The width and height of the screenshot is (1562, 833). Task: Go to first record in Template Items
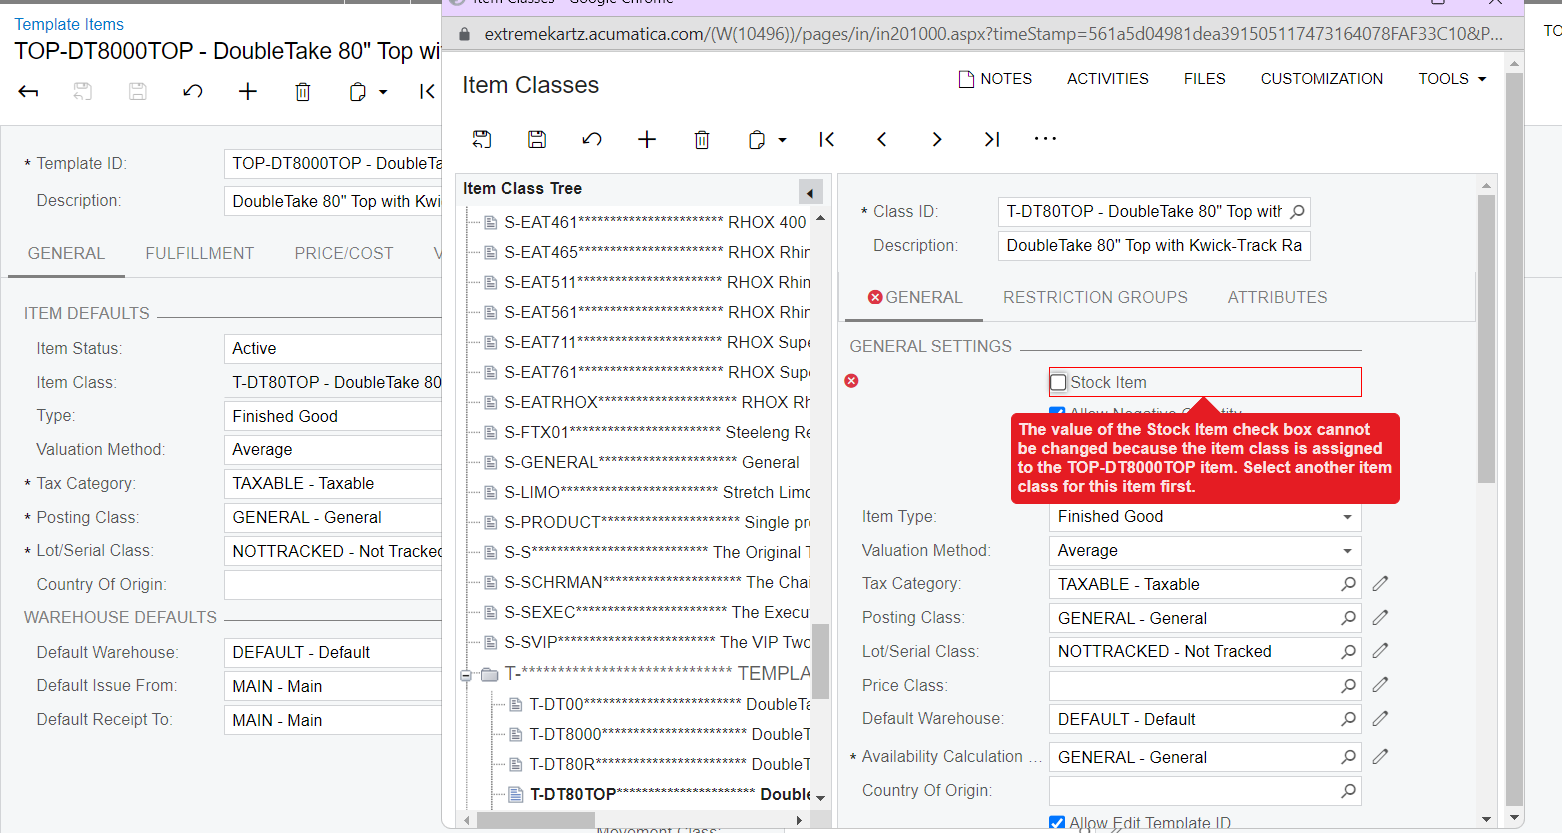click(x=428, y=92)
